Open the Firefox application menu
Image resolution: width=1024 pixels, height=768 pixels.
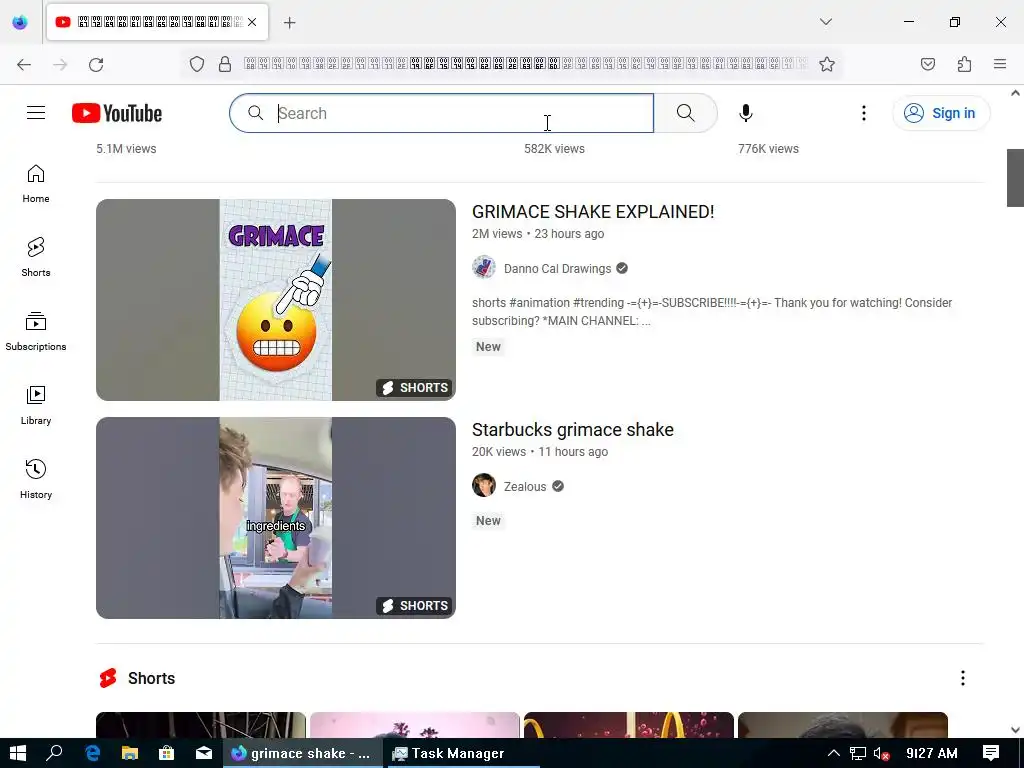(1000, 64)
